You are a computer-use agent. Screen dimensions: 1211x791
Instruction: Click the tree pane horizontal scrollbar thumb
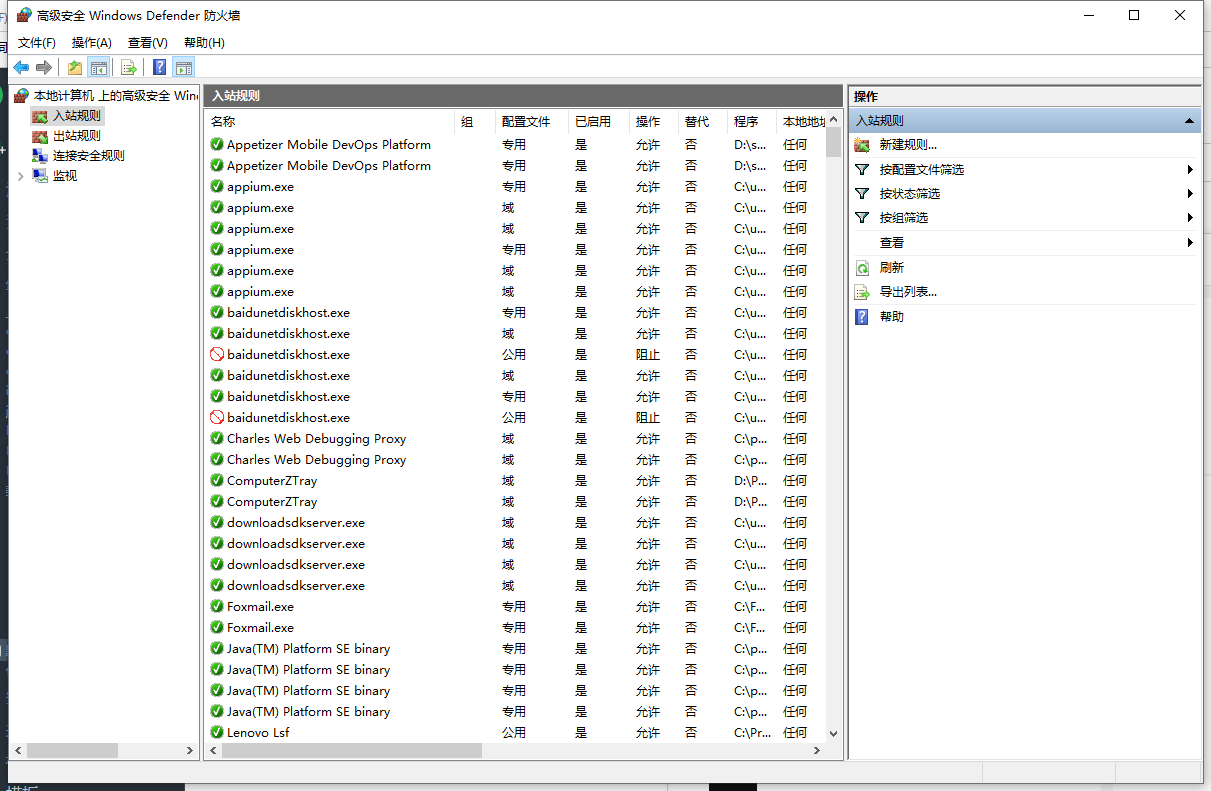tap(73, 750)
